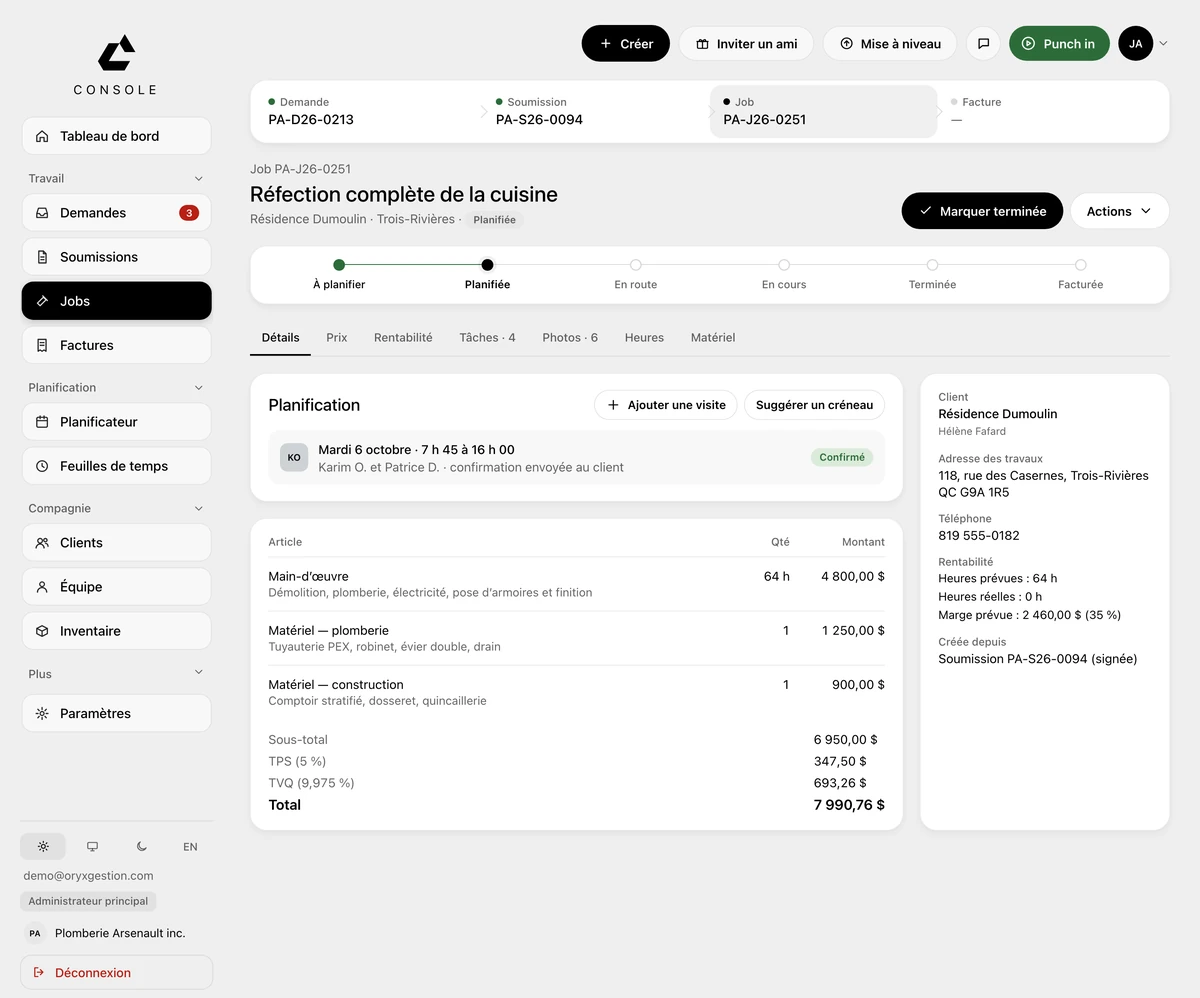This screenshot has height=998, width=1200.
Task: Switch to dark theme moon toggle
Action: click(141, 847)
